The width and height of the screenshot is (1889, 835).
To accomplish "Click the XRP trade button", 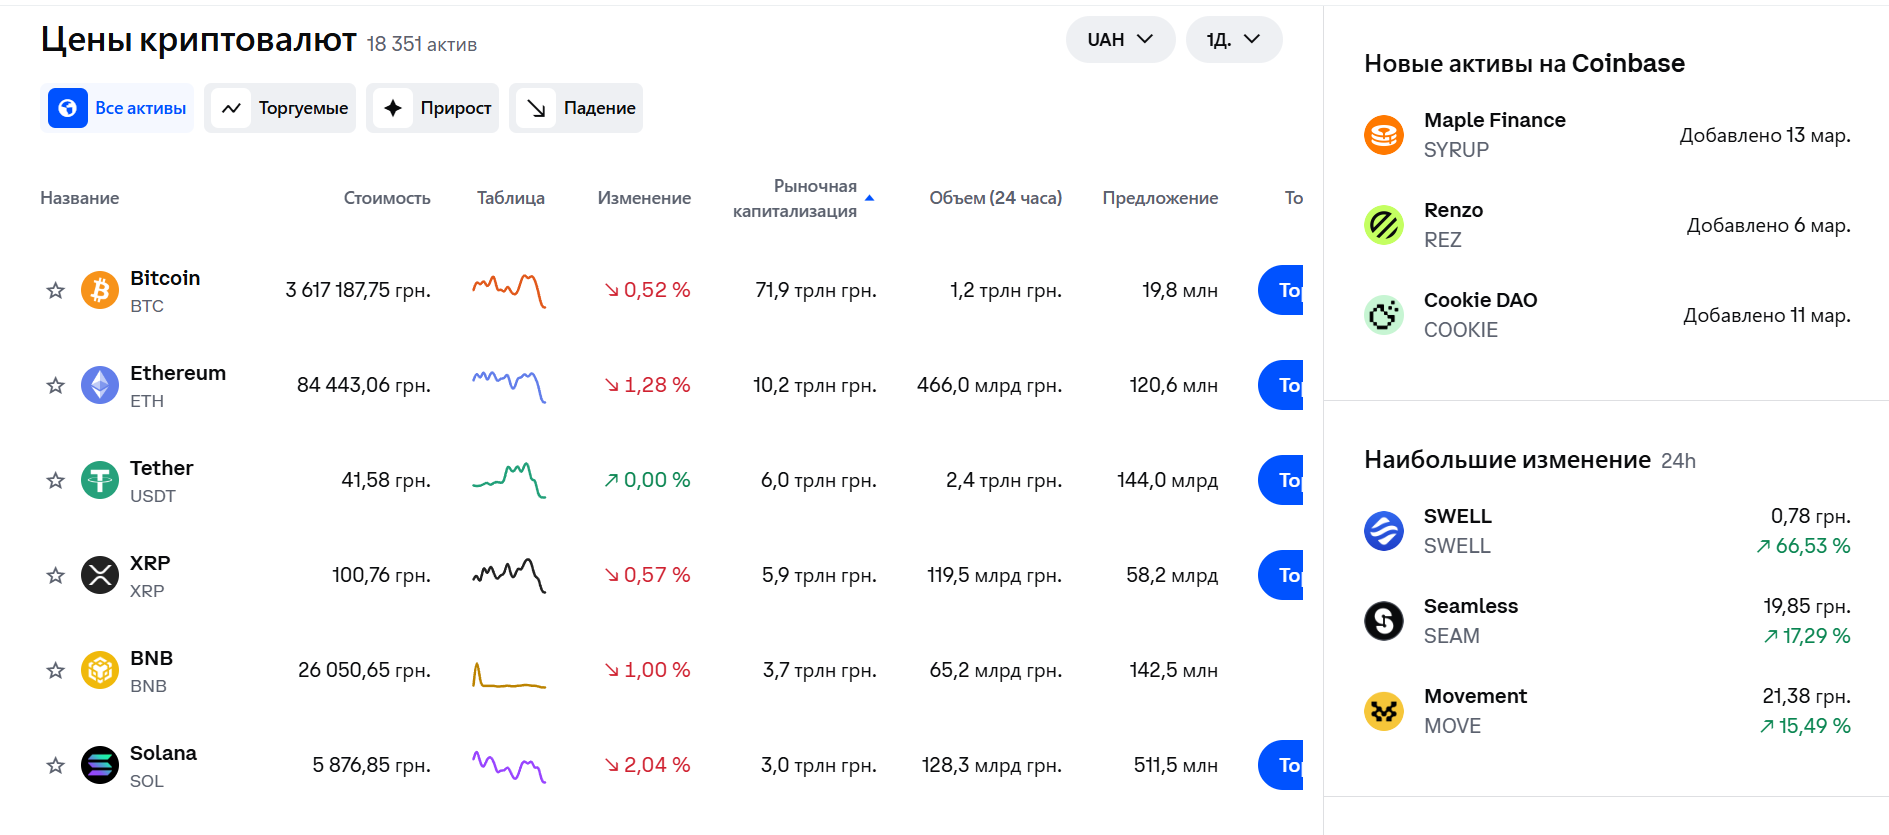I will (1281, 575).
